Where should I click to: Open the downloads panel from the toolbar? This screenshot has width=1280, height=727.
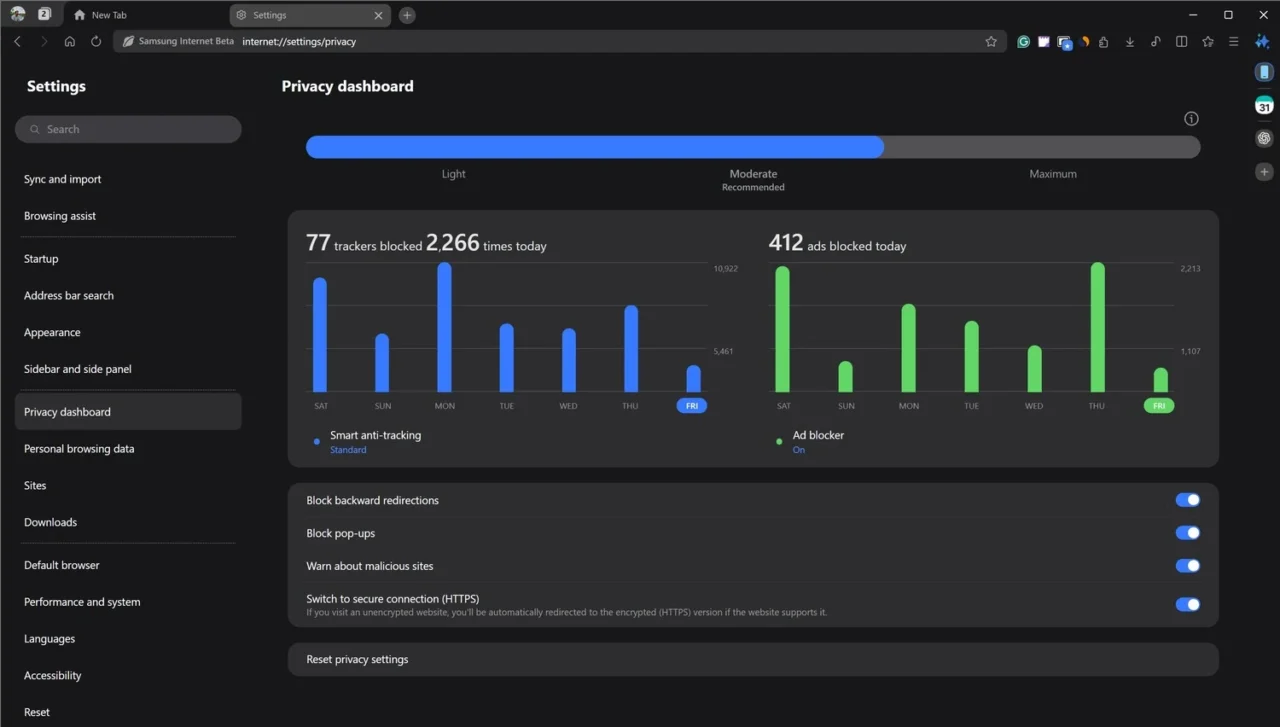1130,41
